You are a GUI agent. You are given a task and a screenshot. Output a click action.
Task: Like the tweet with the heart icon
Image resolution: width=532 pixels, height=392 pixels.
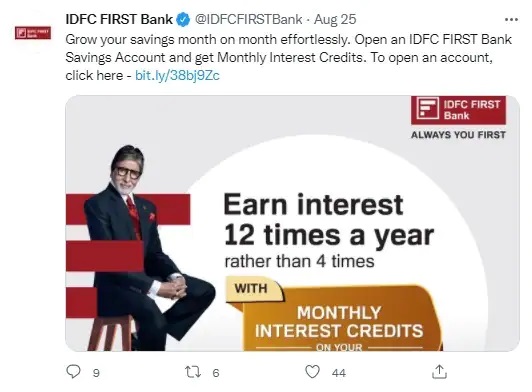(x=312, y=372)
